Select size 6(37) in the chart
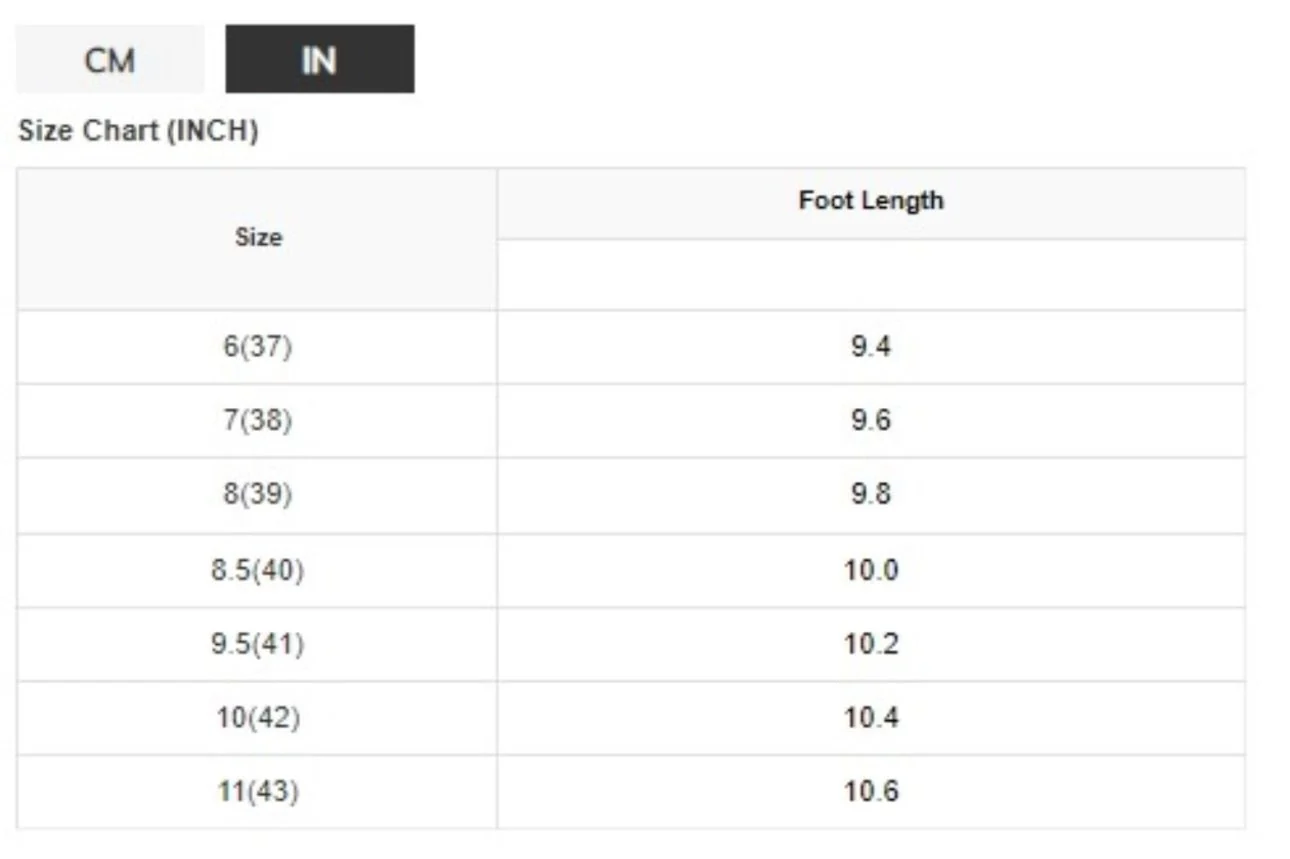Viewport: 1290px width, 859px height. (258, 346)
